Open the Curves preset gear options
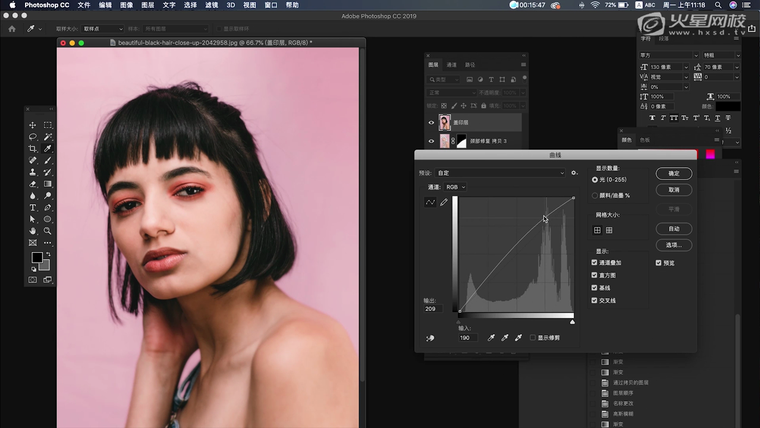 (574, 173)
